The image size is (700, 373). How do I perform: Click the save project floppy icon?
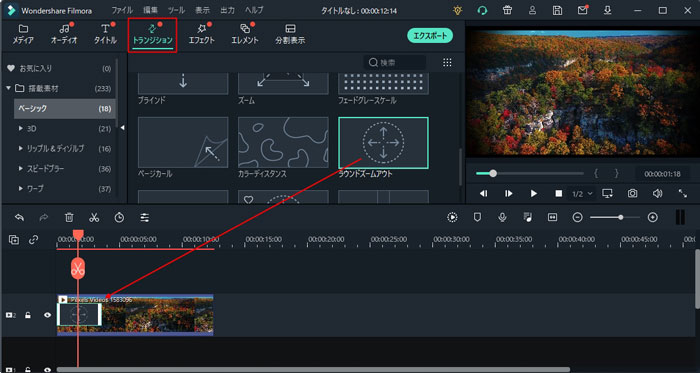(557, 10)
